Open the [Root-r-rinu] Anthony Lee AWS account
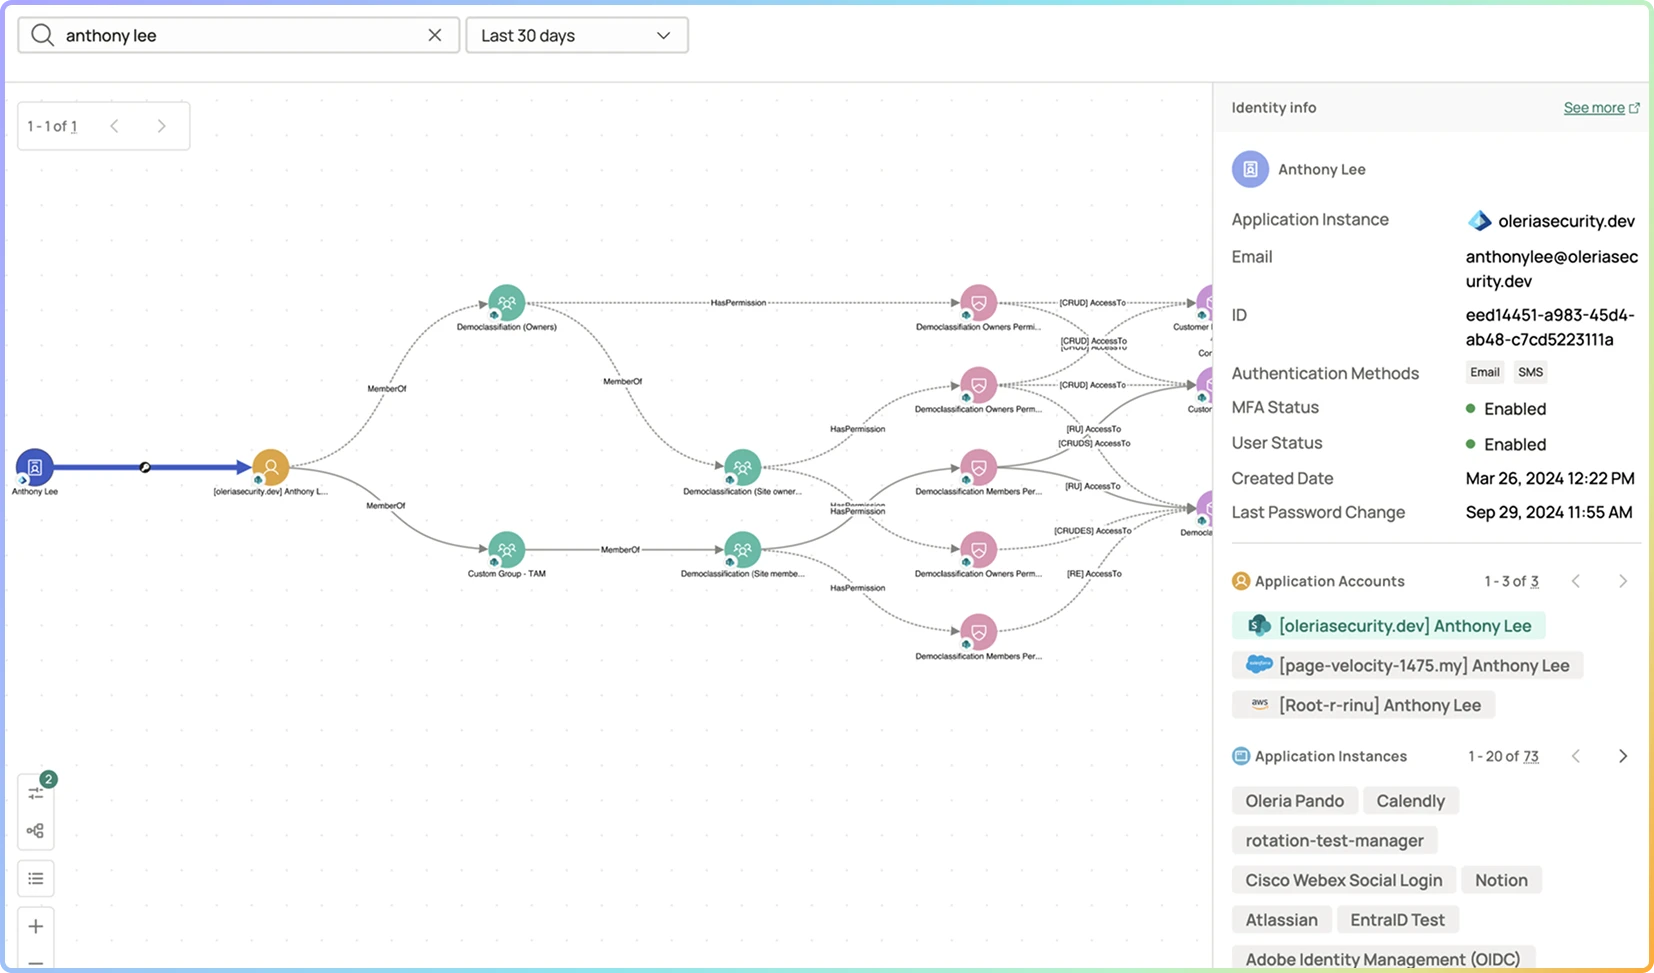1654x973 pixels. [x=1364, y=705]
